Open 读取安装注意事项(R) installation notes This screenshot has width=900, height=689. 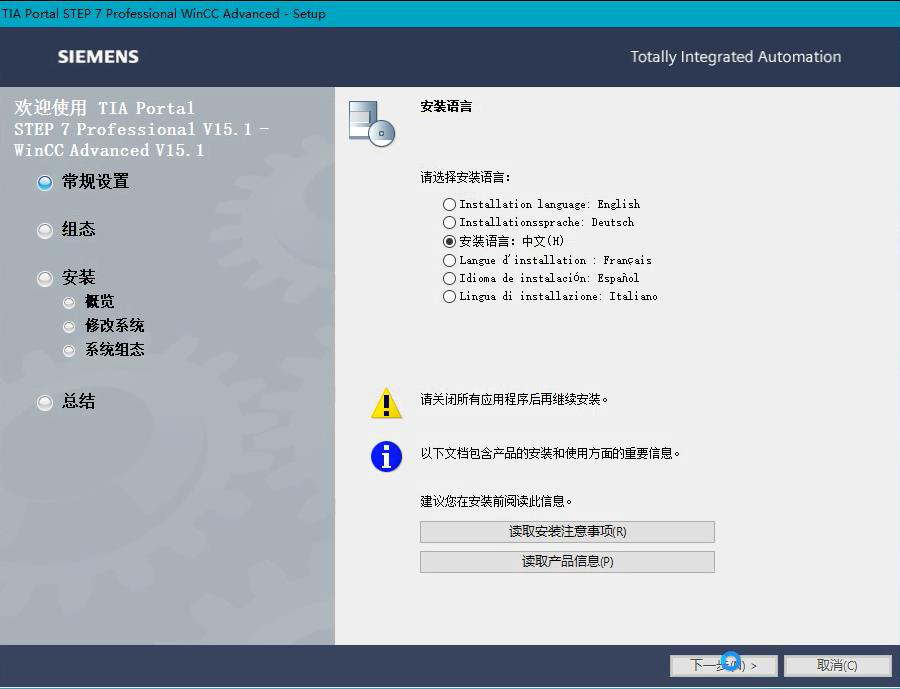click(567, 532)
